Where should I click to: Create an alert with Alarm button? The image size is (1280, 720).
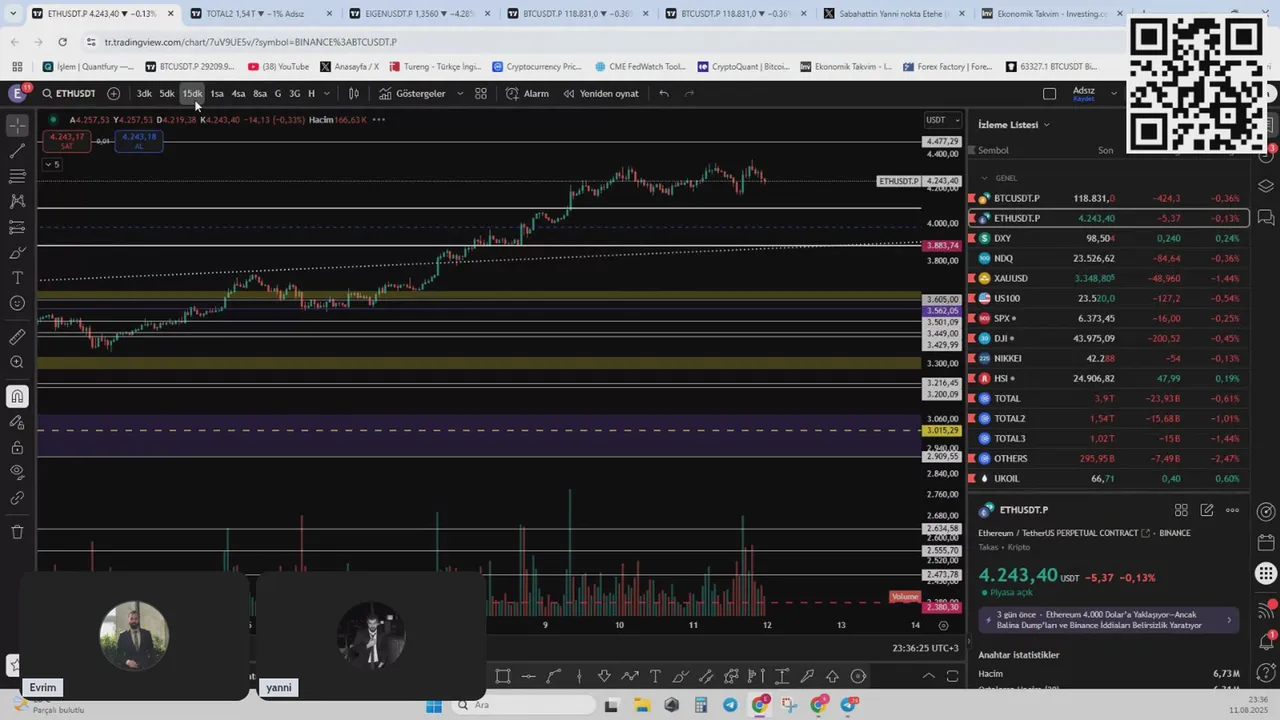[x=528, y=93]
